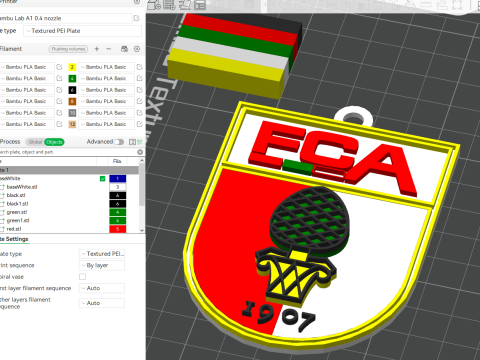Edit the Bambu Lab A1 printer preset
The image size is (480, 360).
137,18
